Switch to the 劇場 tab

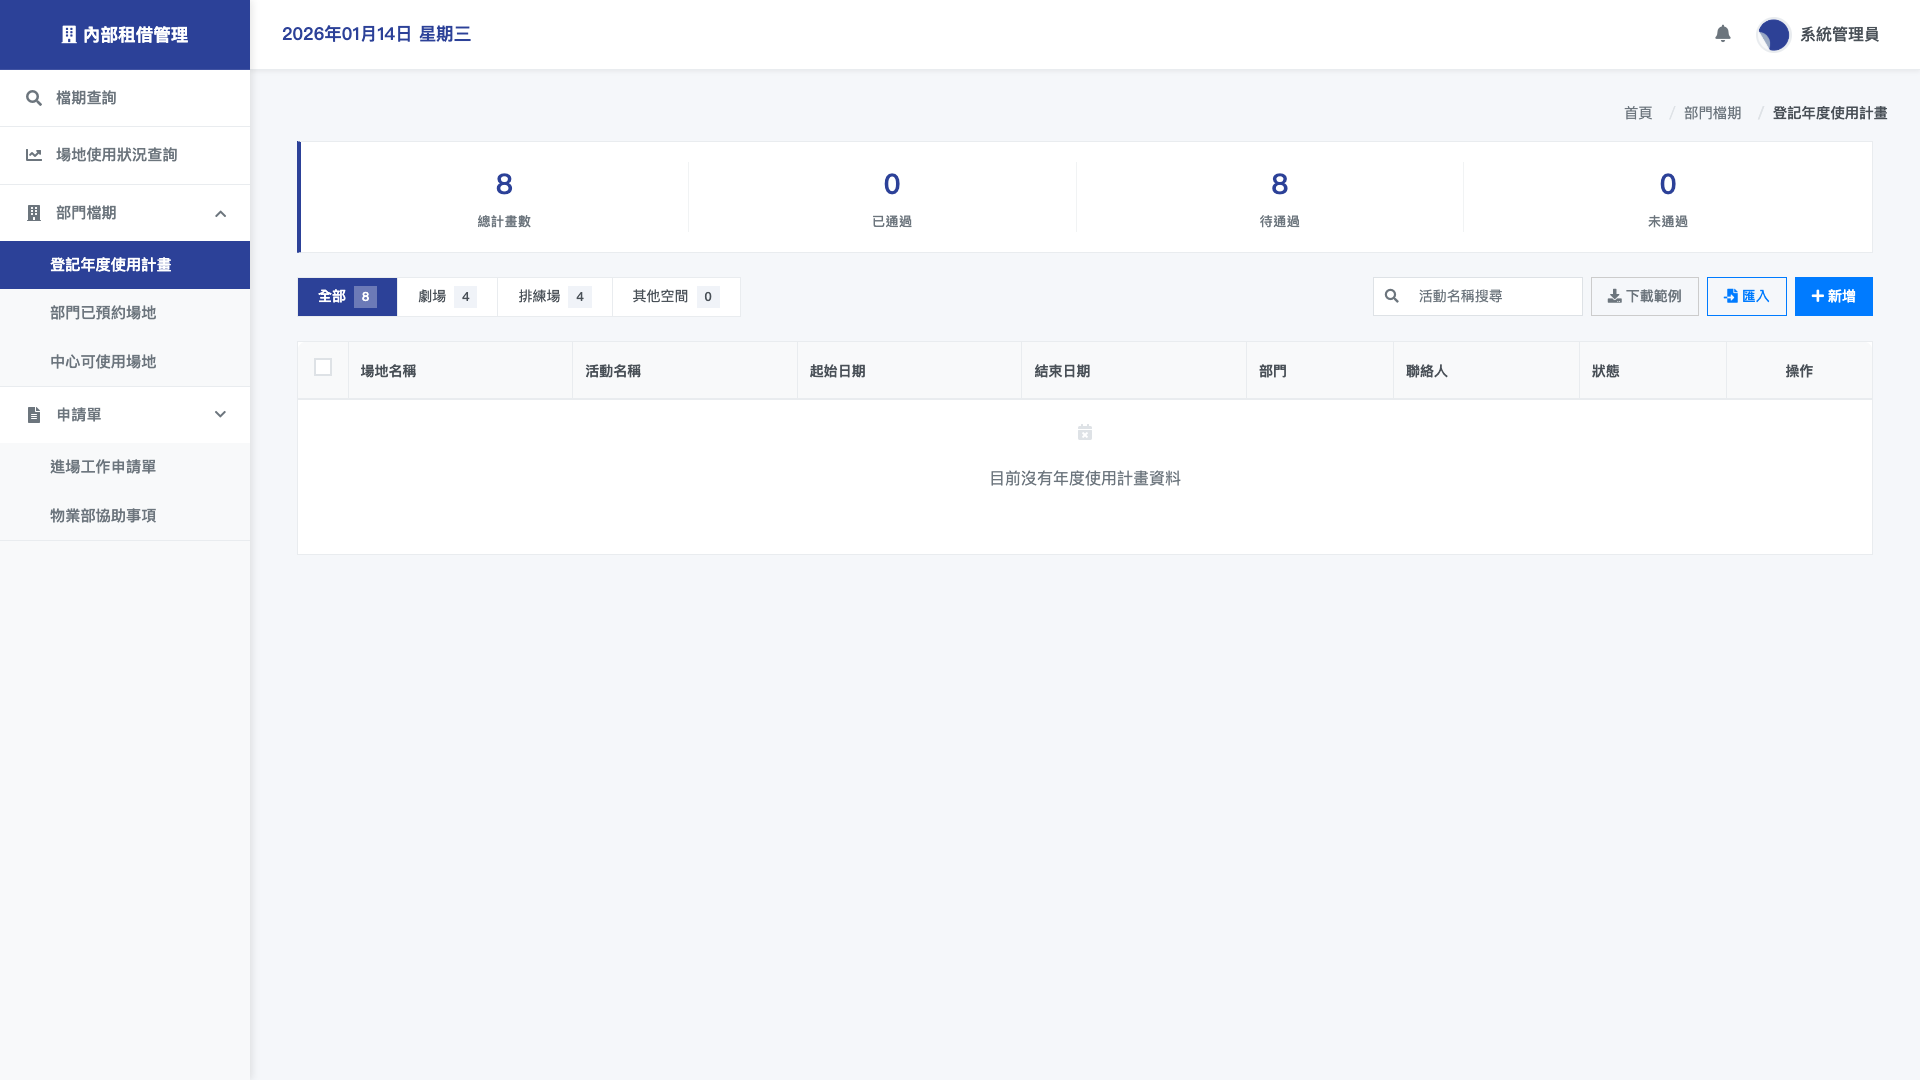coord(445,296)
